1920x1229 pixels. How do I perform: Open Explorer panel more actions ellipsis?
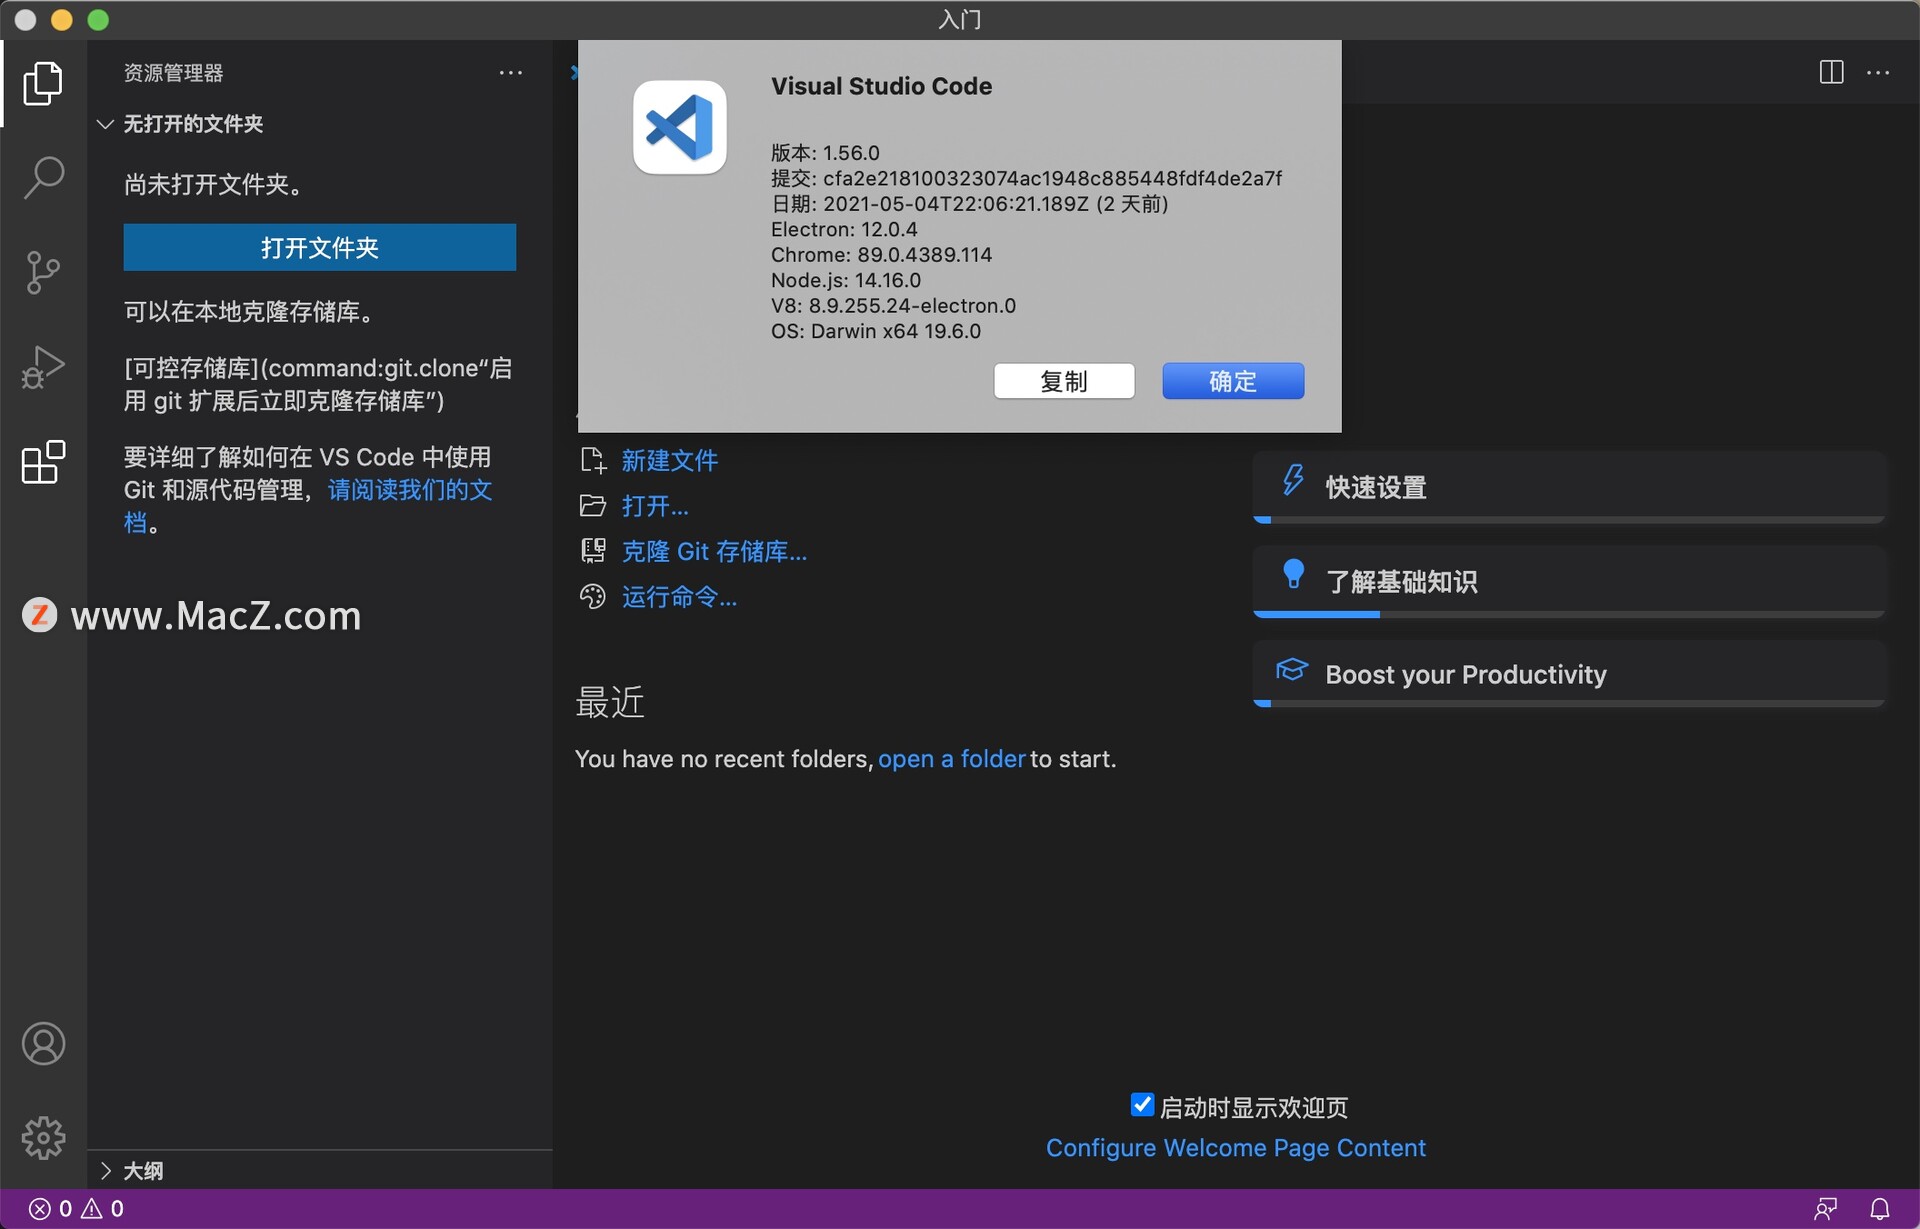coord(511,72)
